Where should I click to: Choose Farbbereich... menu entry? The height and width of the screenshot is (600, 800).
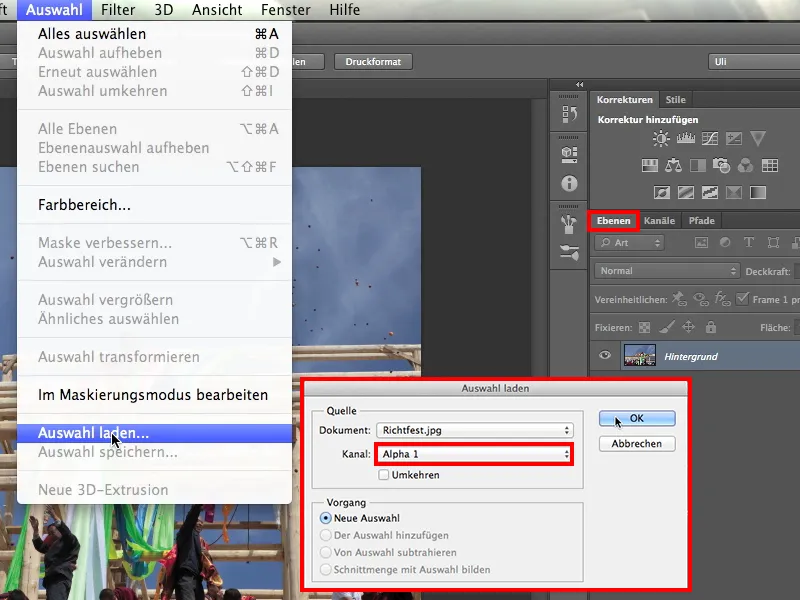click(155, 205)
